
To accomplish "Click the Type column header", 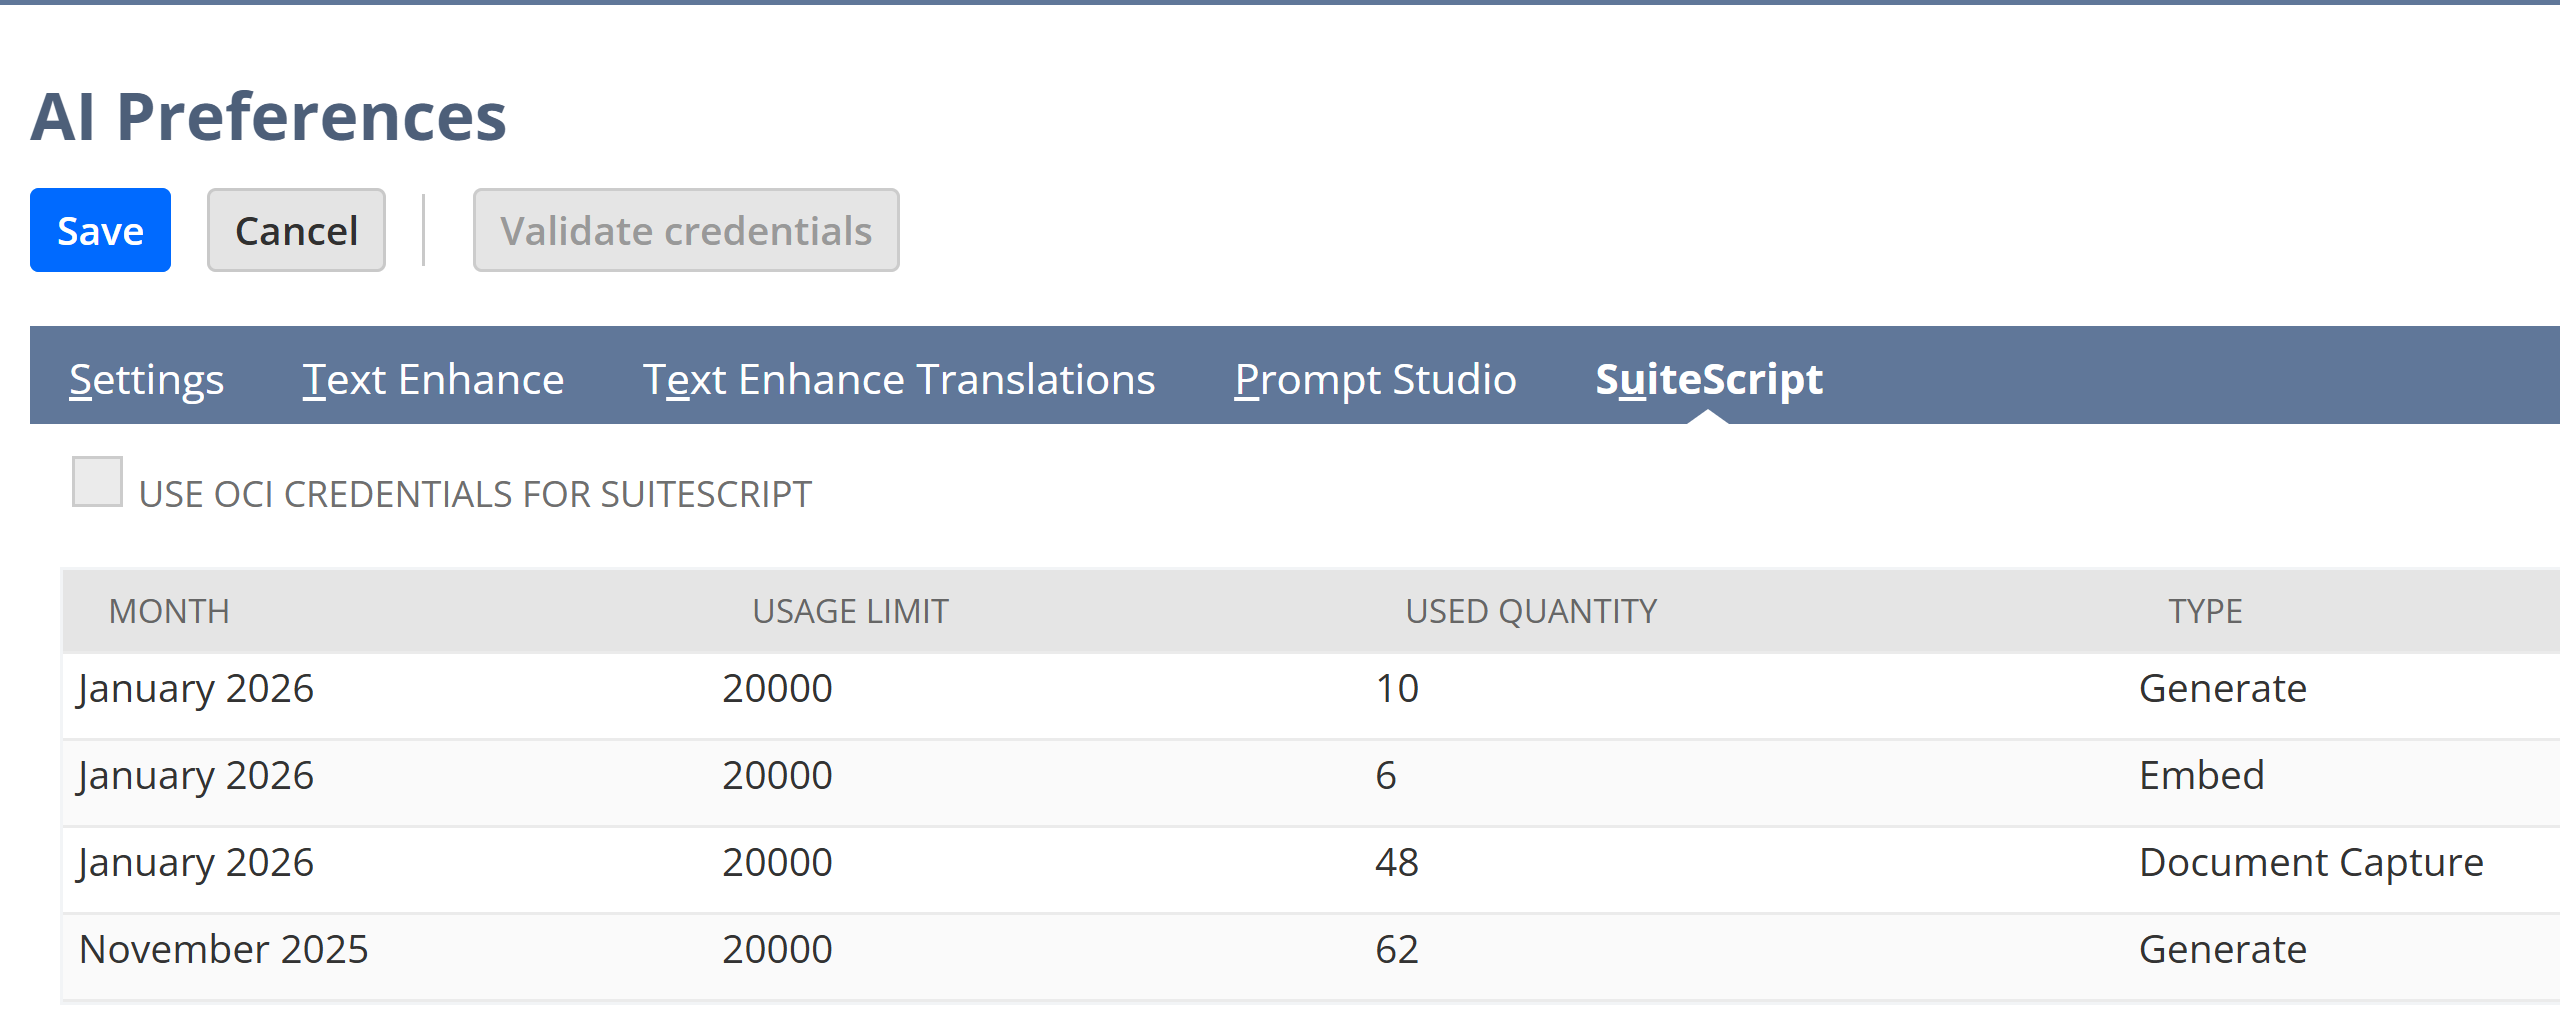I will click(2205, 611).
